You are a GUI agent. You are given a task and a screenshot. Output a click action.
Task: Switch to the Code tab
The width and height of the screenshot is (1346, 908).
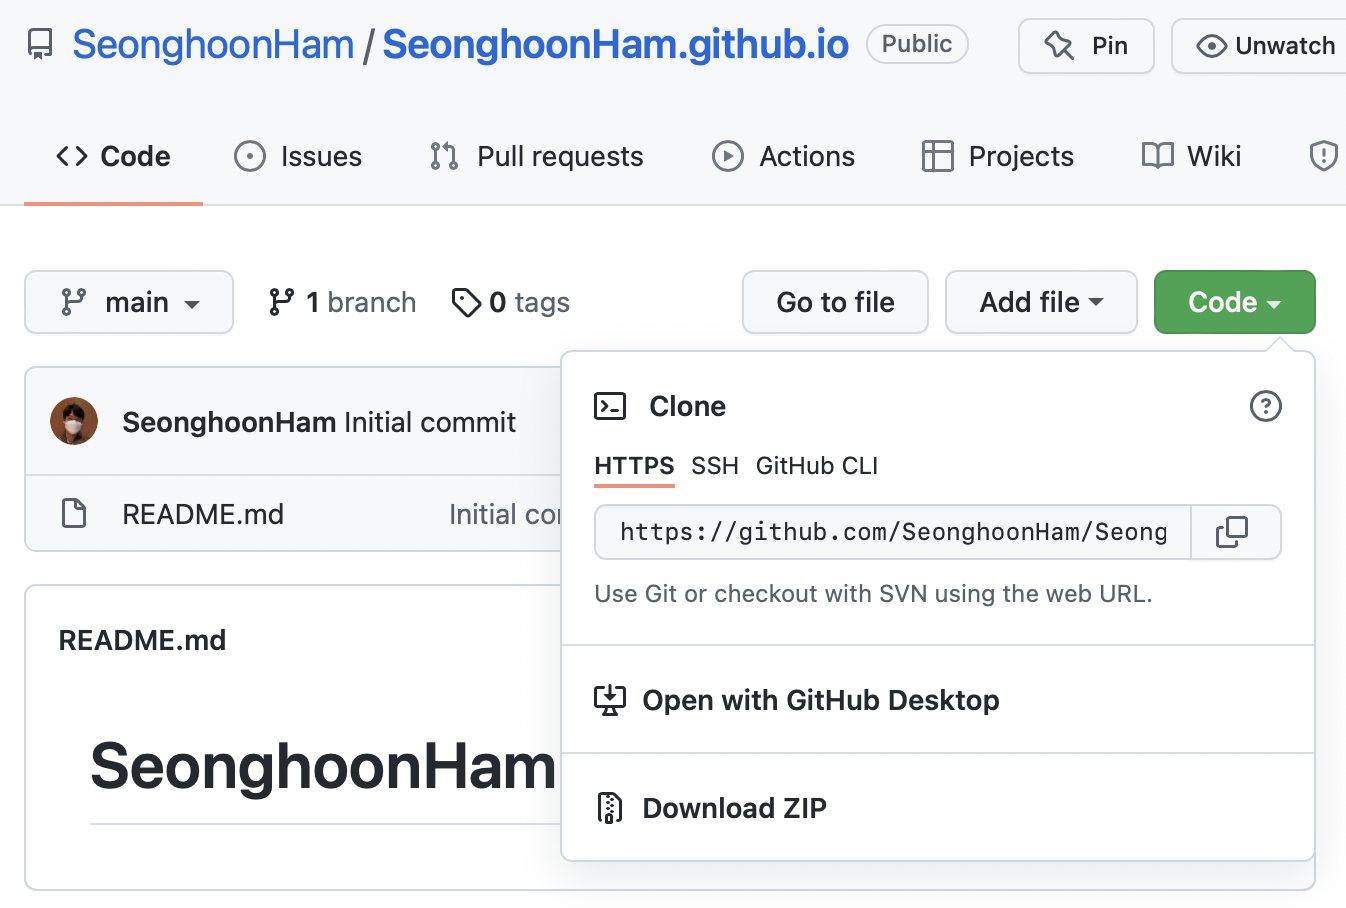point(113,156)
